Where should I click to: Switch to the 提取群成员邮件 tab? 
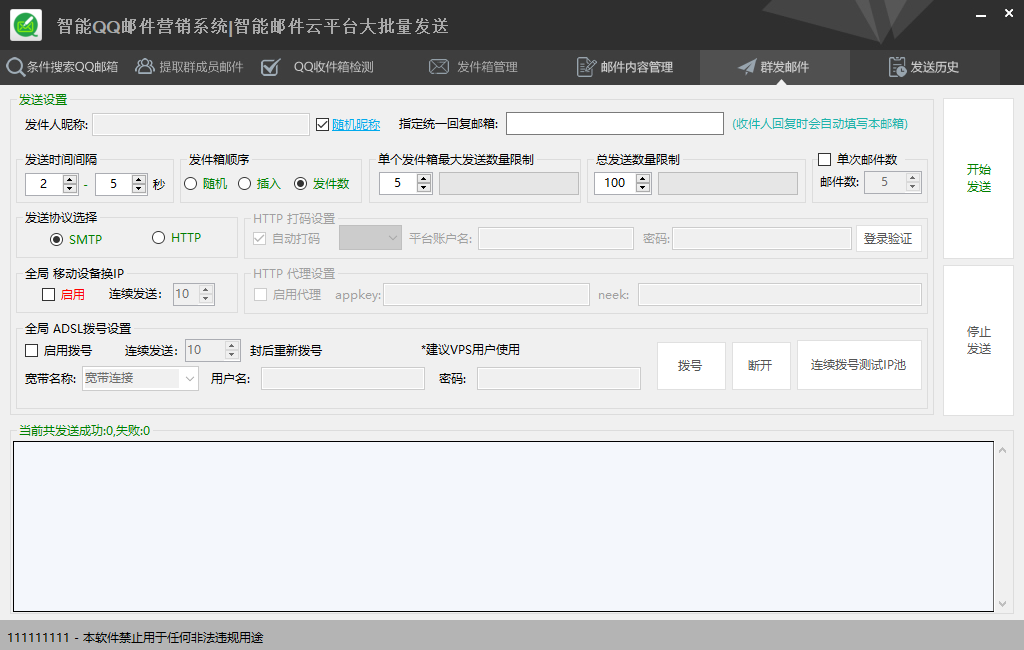[x=189, y=67]
